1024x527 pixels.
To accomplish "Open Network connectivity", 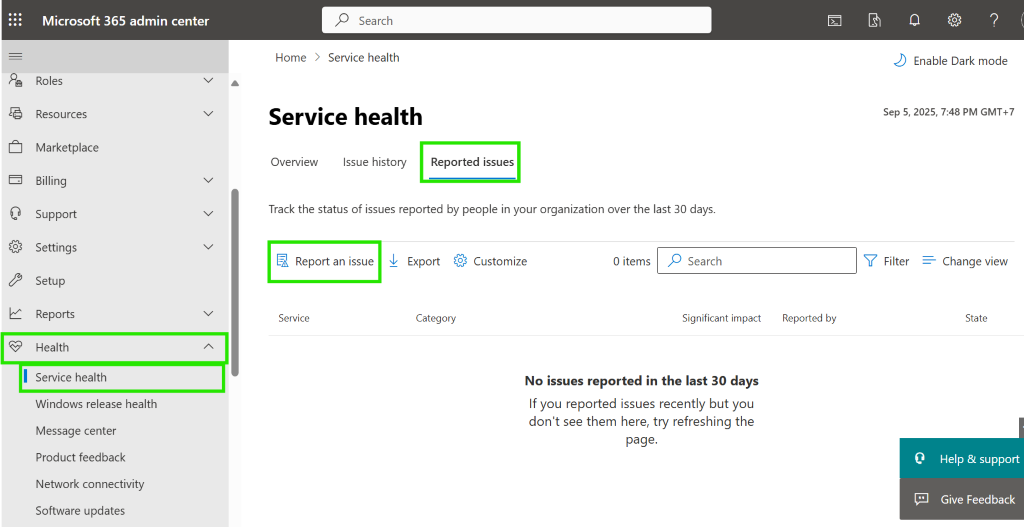I will click(x=89, y=484).
